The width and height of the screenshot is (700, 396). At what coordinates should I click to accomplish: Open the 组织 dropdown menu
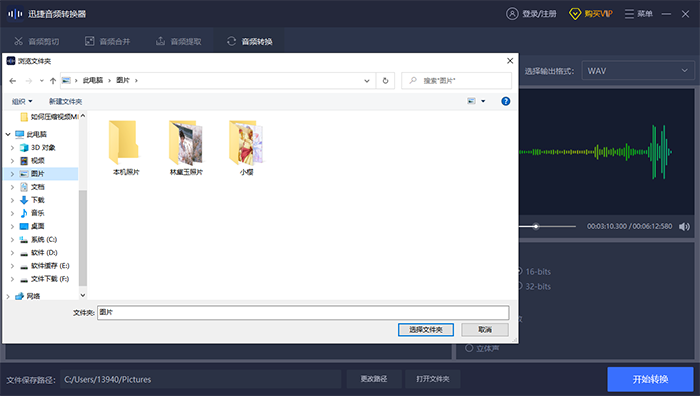(22, 101)
